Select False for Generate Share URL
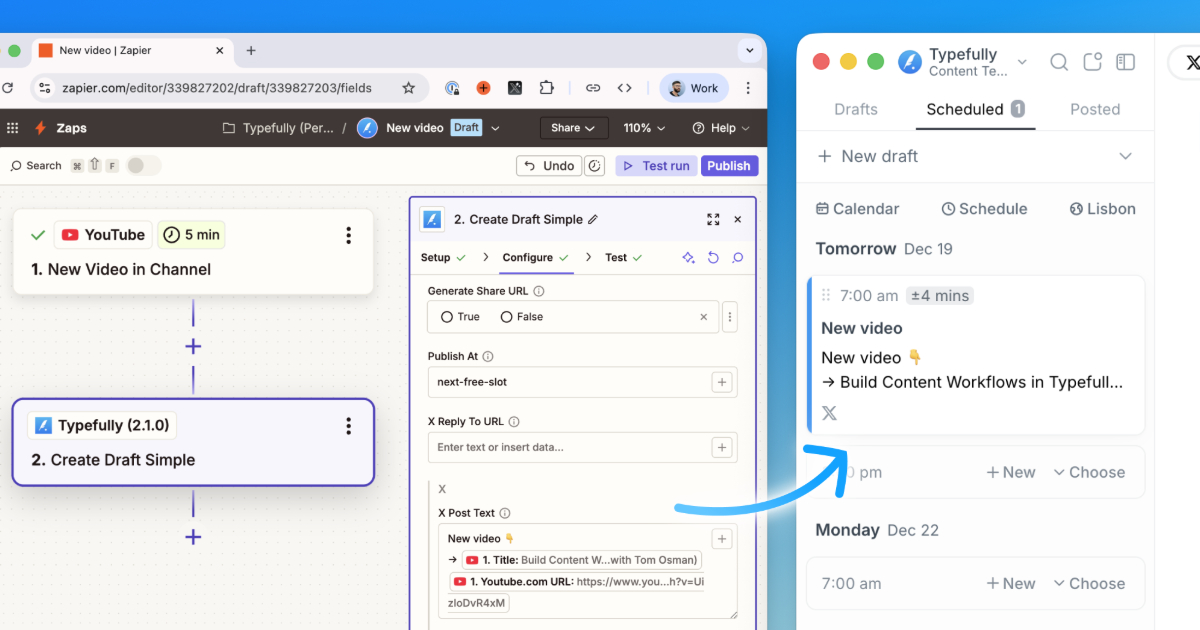Image resolution: width=1200 pixels, height=630 pixels. click(x=507, y=317)
